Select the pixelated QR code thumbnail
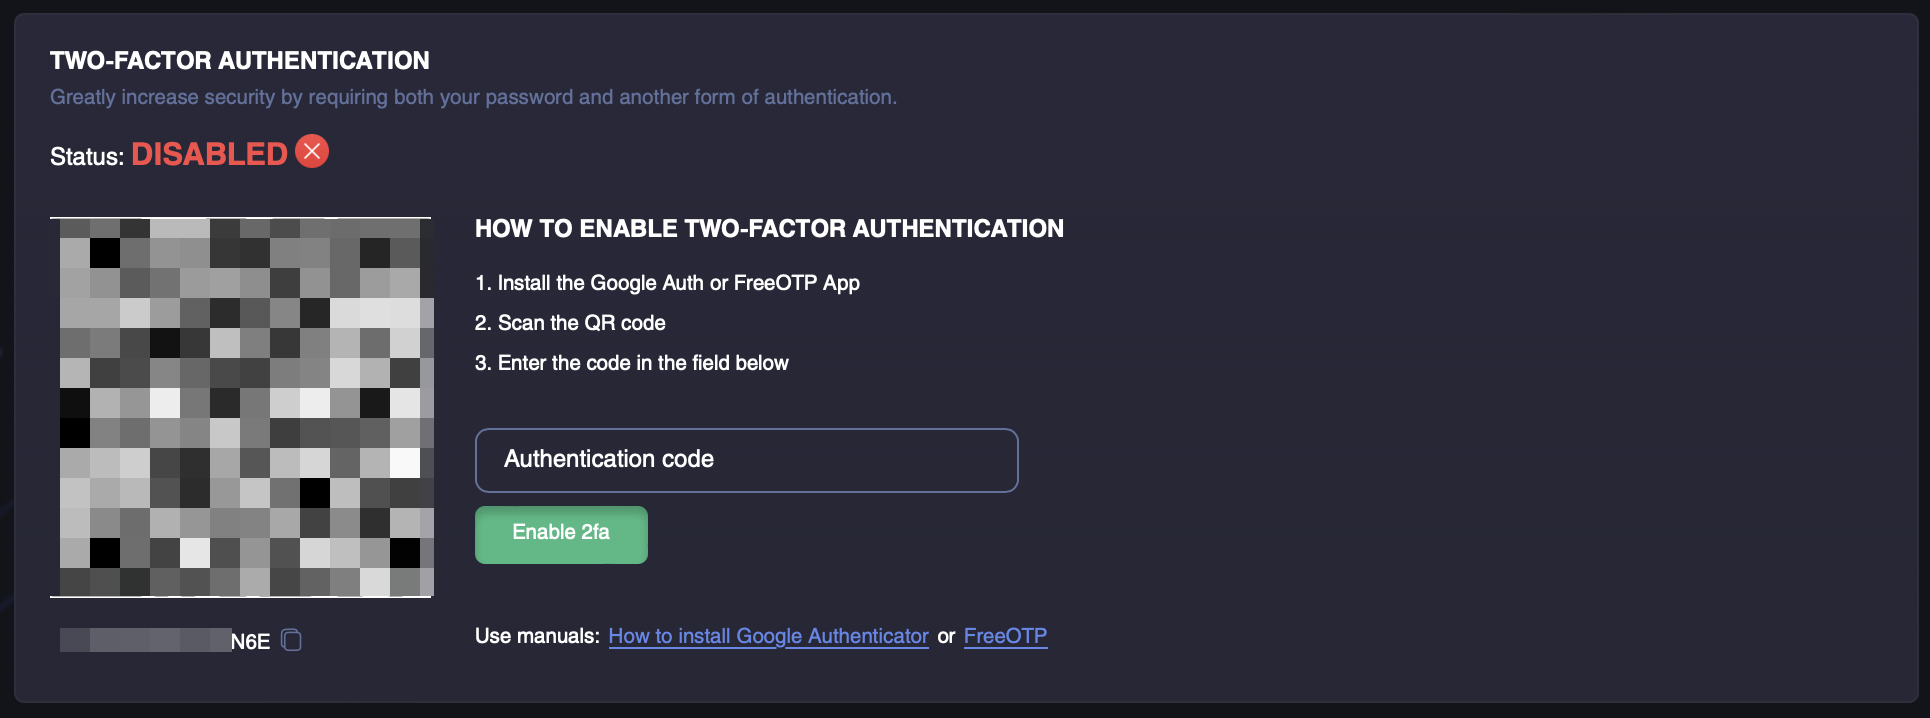The height and width of the screenshot is (718, 1930). [241, 405]
